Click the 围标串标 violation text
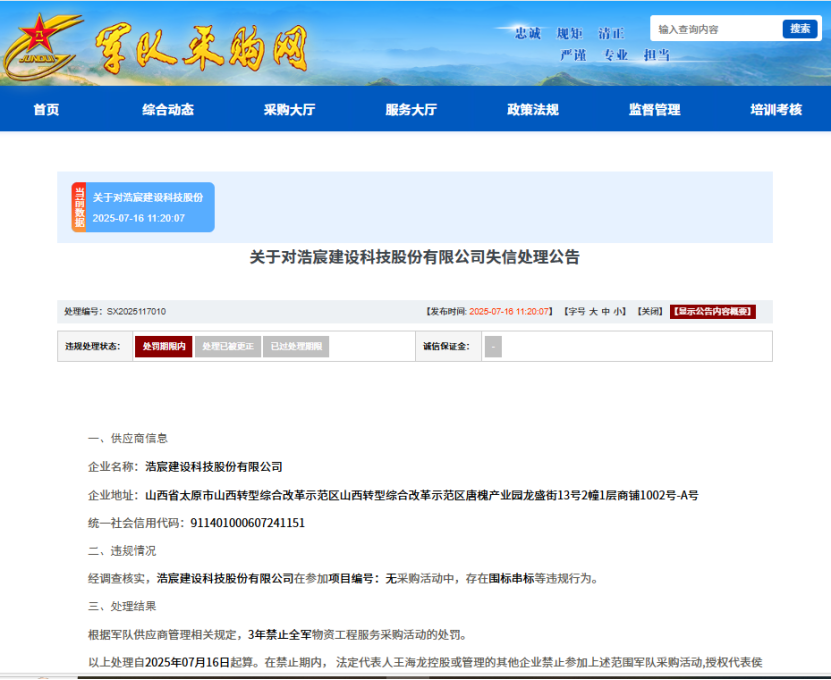 point(511,579)
